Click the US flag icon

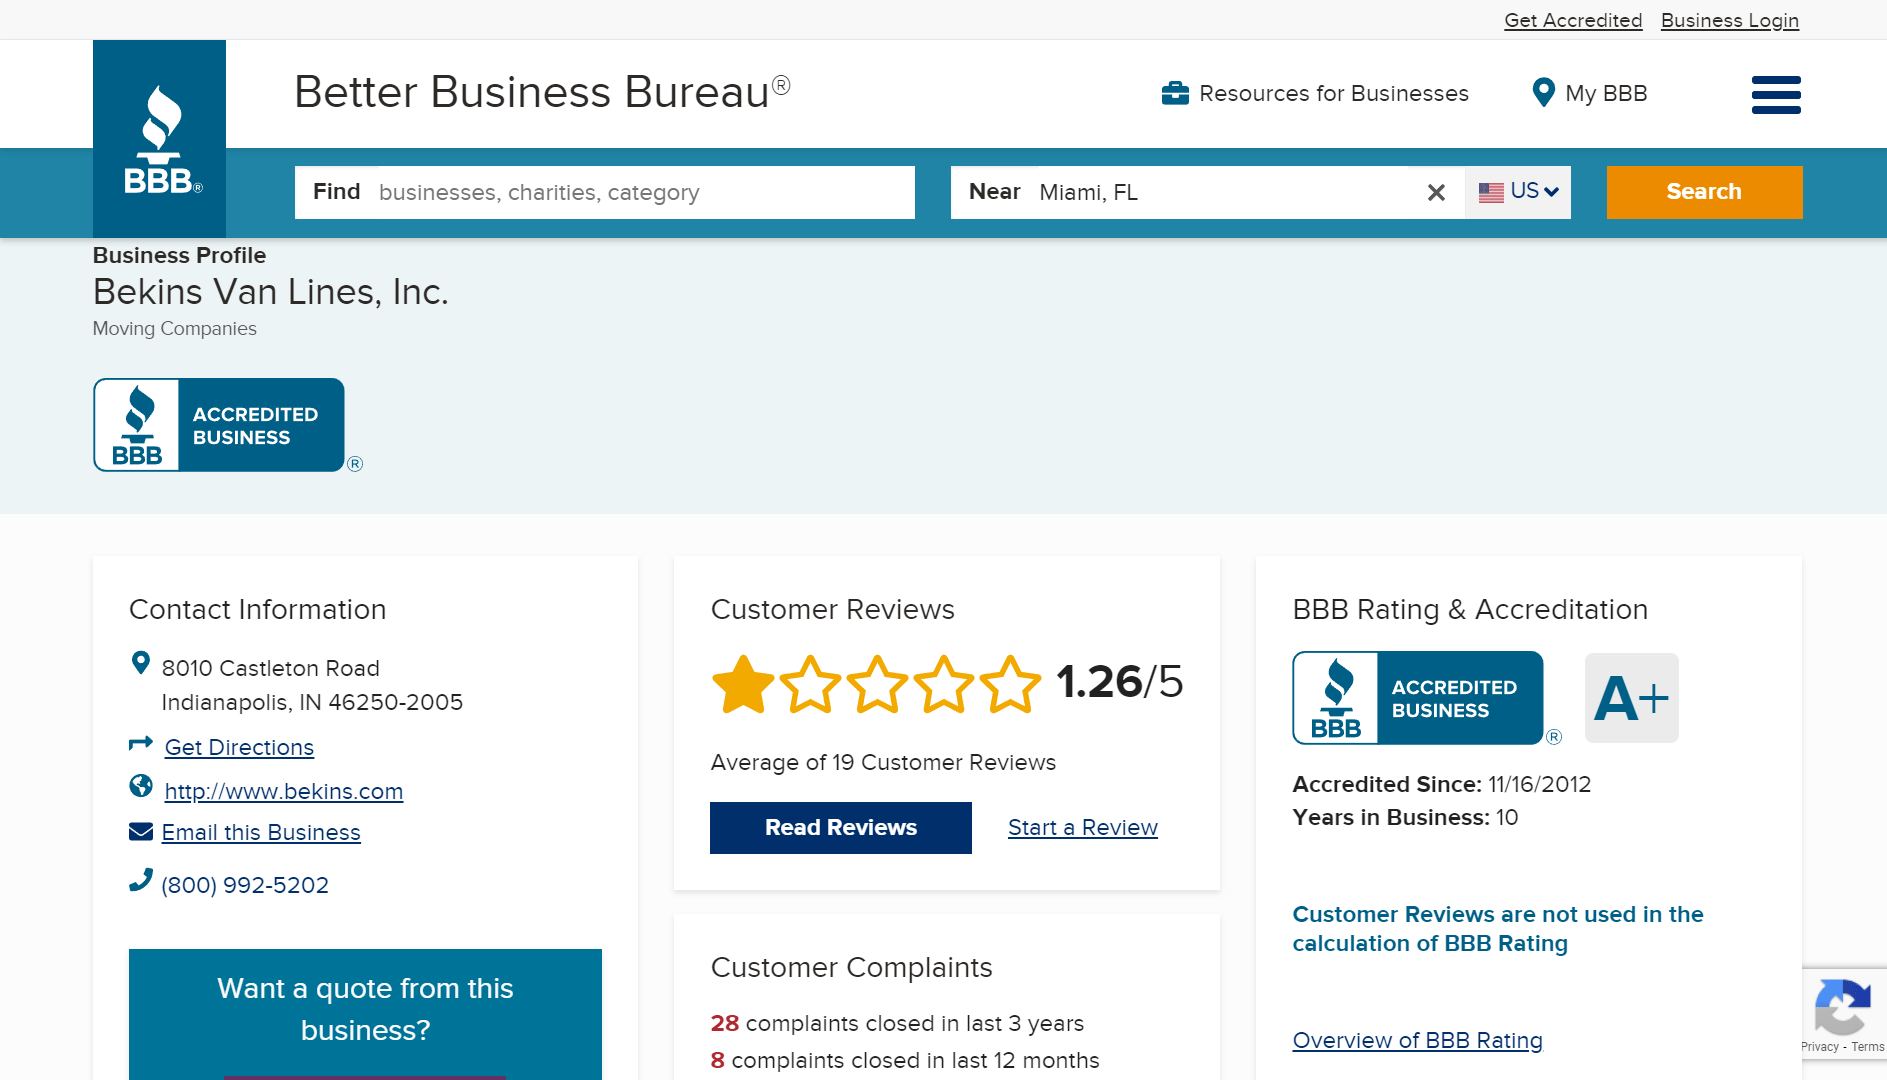tap(1491, 192)
